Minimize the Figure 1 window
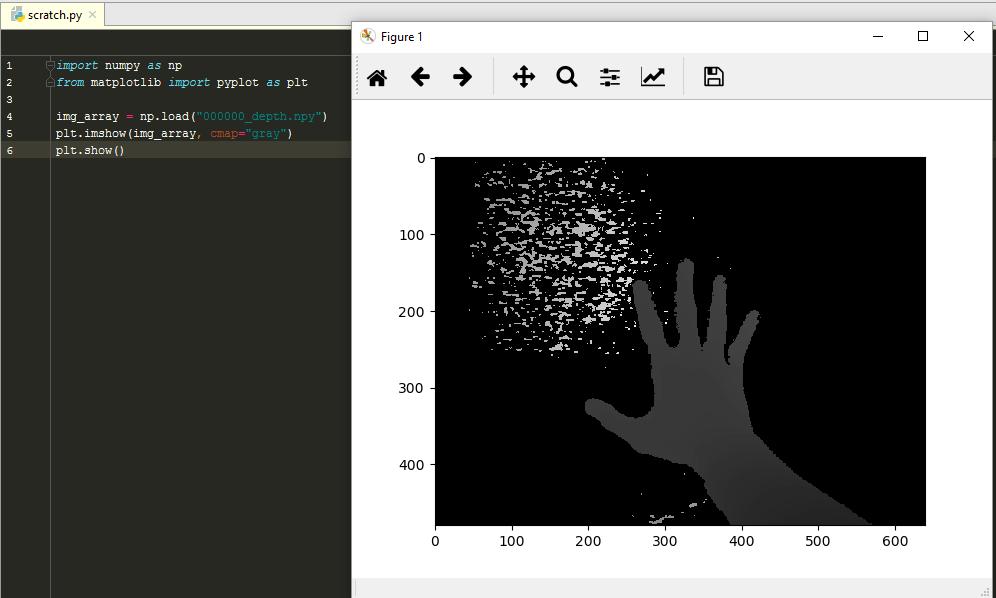 pos(878,36)
